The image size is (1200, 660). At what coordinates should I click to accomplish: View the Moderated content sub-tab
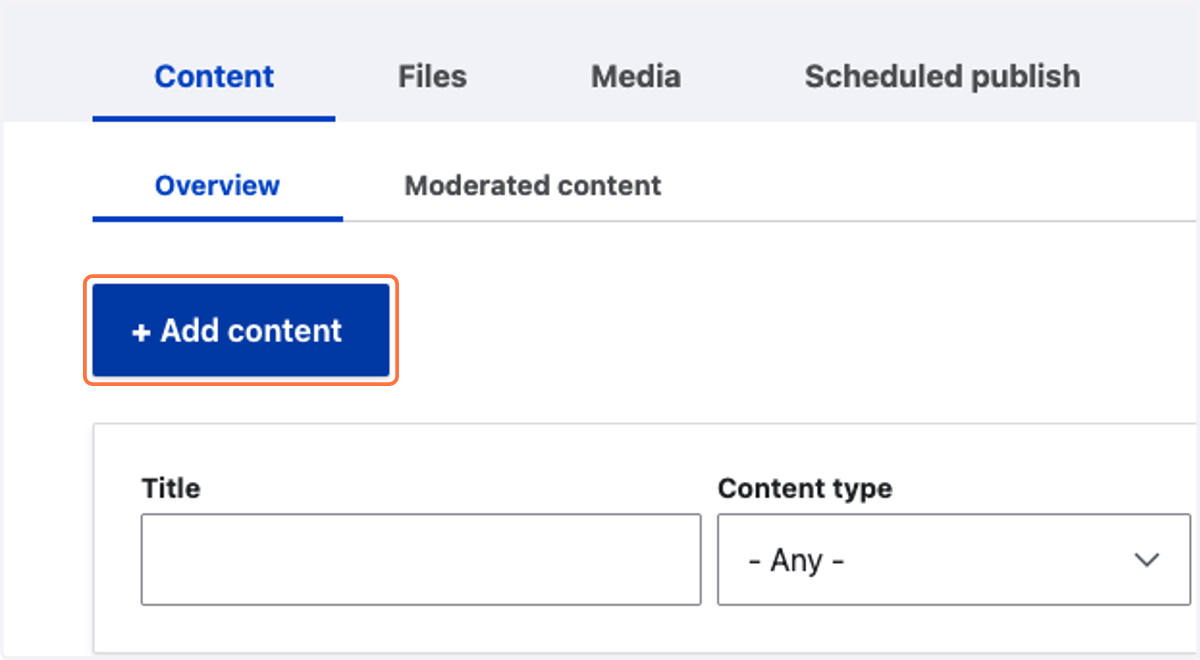[x=532, y=186]
